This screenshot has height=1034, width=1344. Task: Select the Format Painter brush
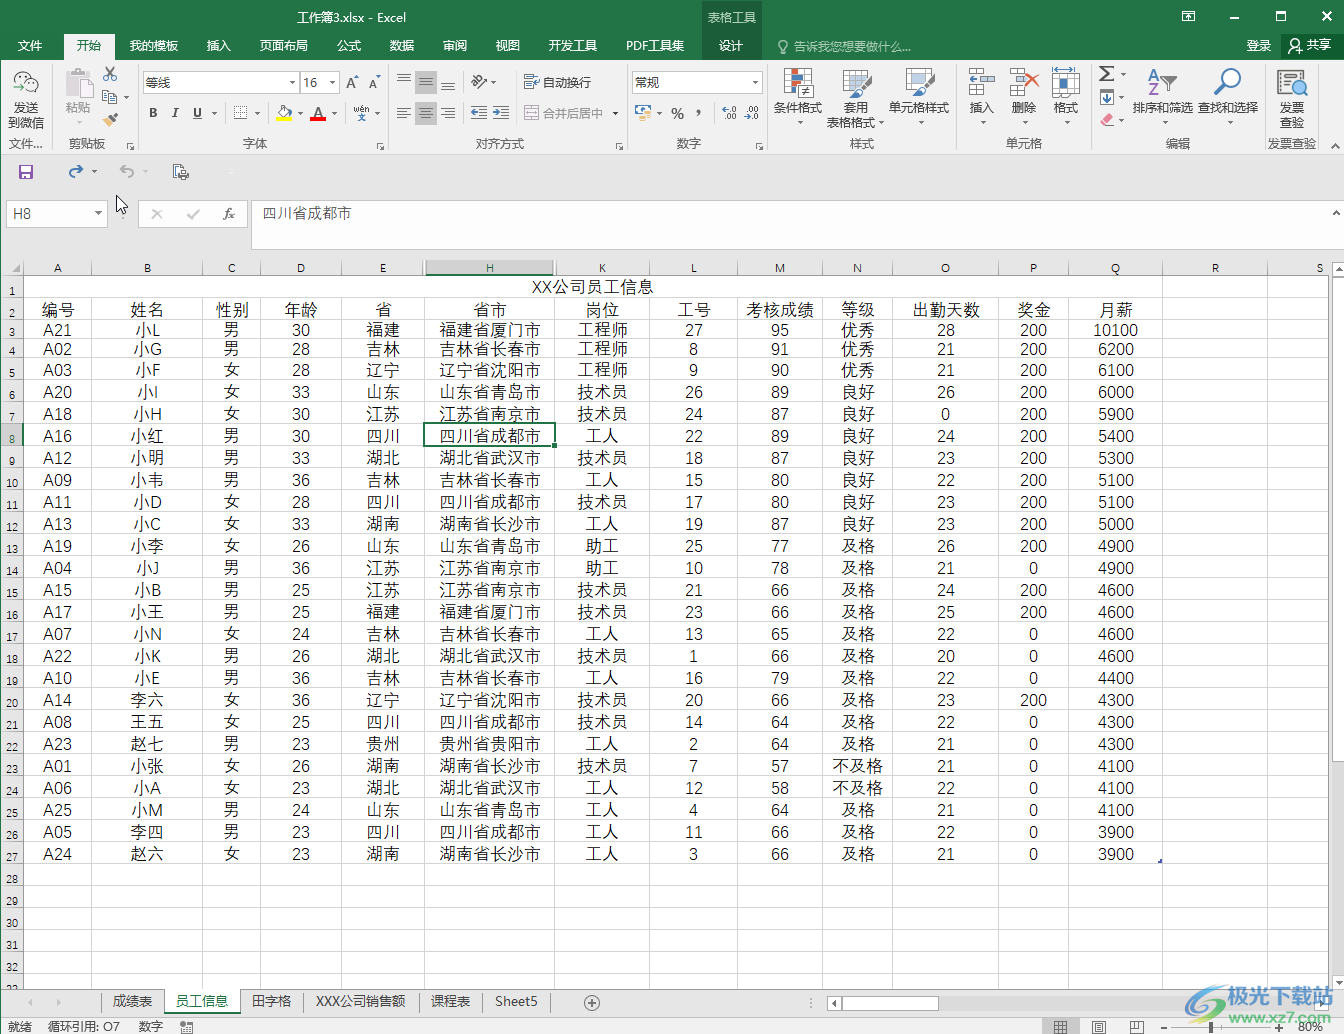pyautogui.click(x=110, y=119)
